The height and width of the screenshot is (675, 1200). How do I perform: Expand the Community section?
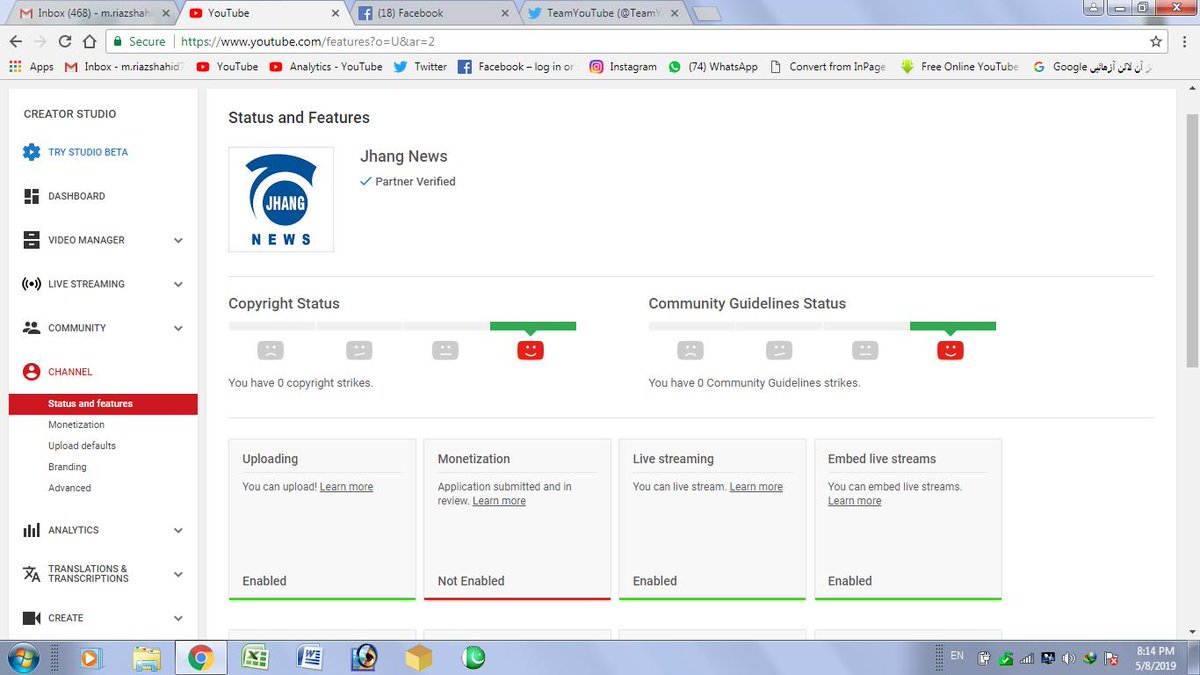coord(178,328)
